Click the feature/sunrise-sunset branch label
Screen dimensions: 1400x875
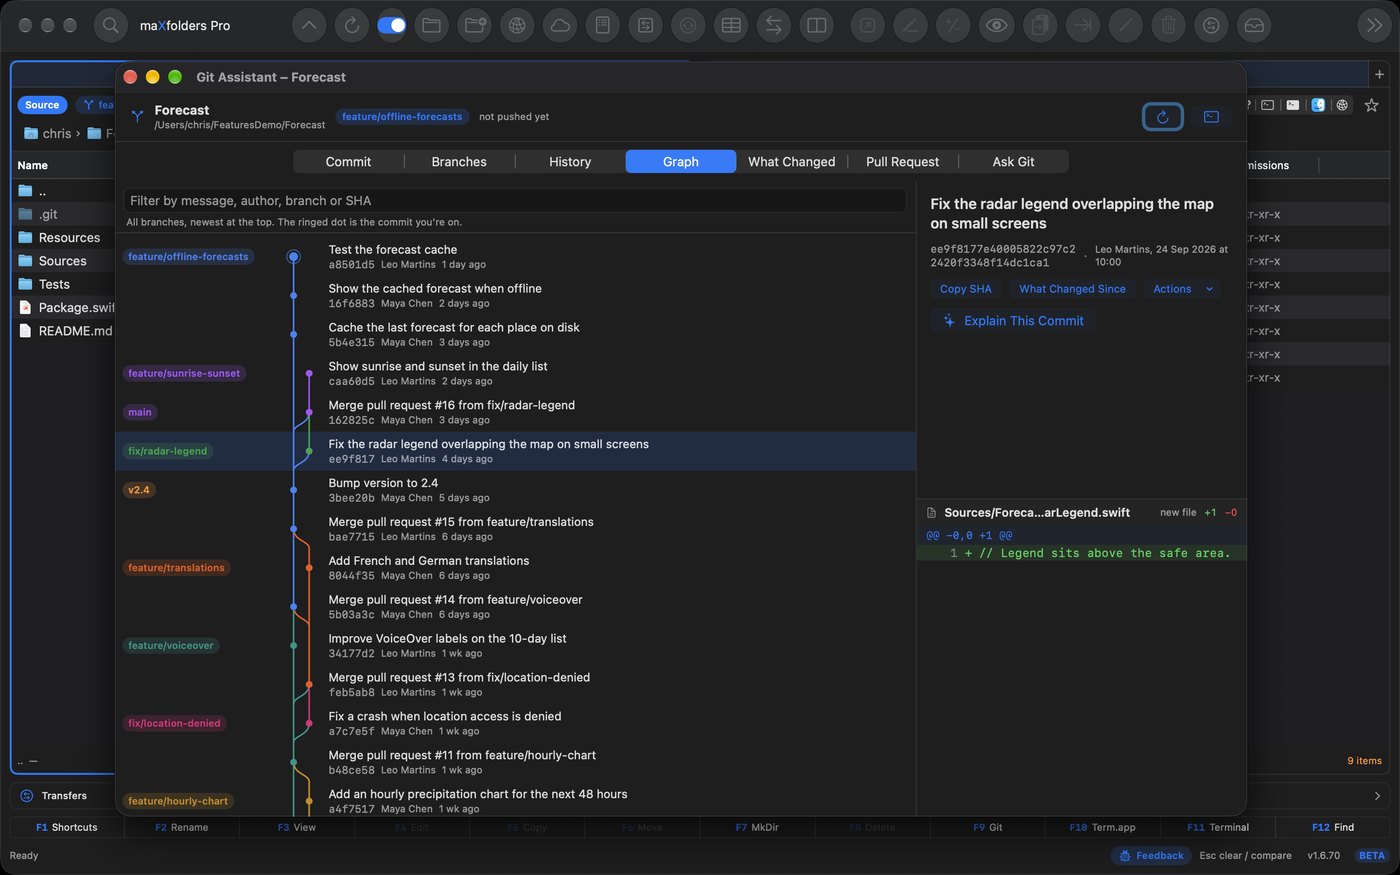[x=184, y=374]
